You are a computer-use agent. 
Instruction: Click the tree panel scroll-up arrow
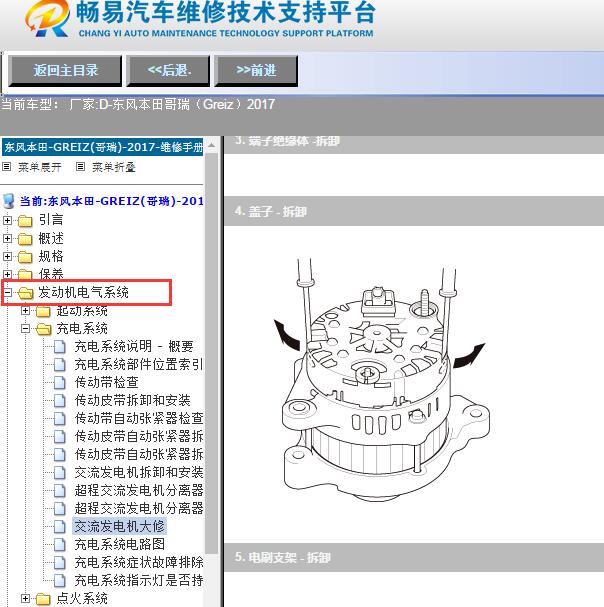[x=211, y=146]
